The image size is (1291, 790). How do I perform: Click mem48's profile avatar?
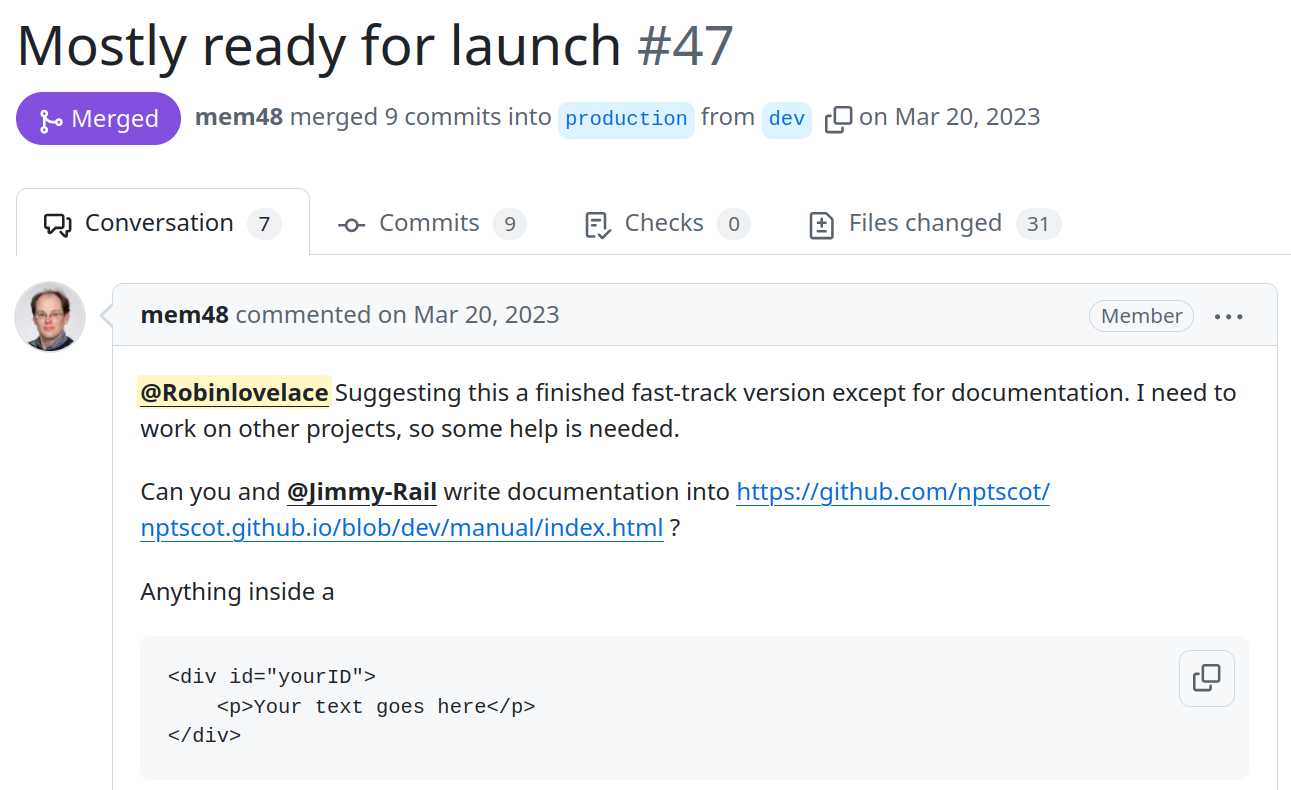click(x=50, y=316)
